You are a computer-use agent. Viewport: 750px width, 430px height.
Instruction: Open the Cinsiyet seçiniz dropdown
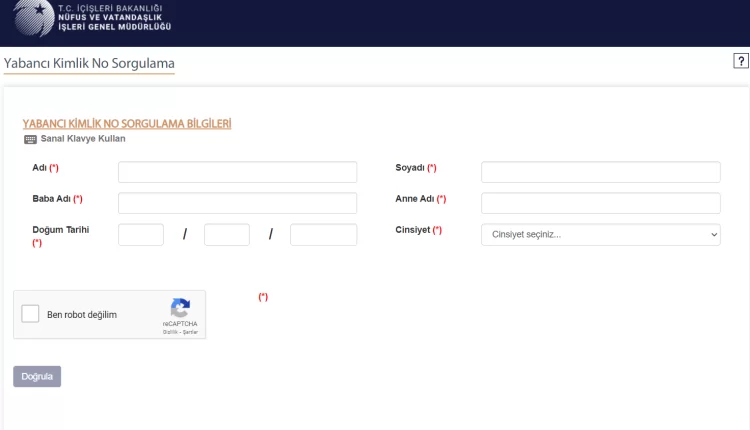coord(601,234)
